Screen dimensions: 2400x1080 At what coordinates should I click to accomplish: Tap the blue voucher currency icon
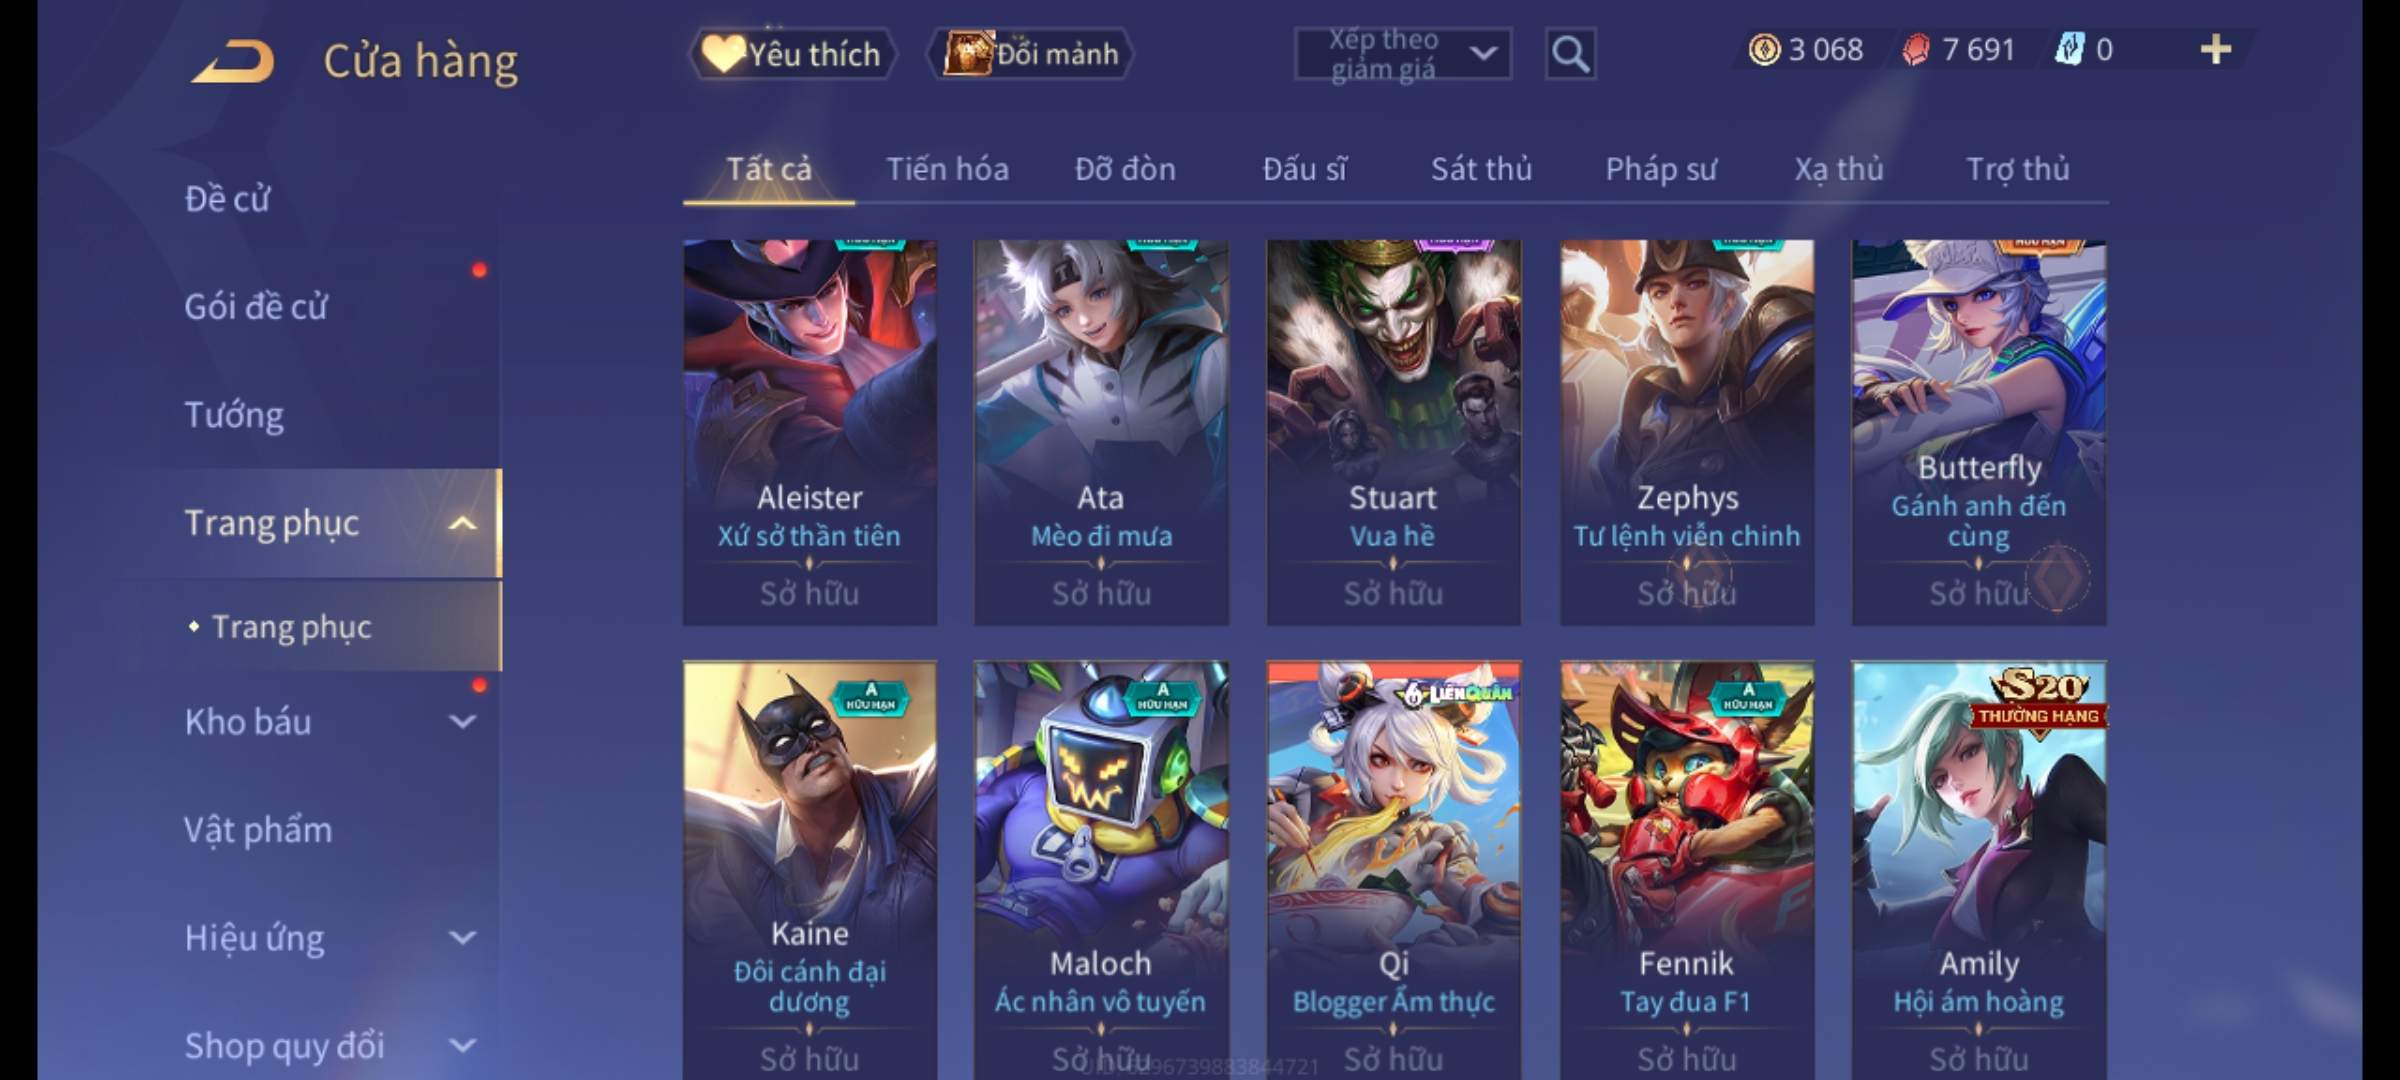pos(2069,50)
